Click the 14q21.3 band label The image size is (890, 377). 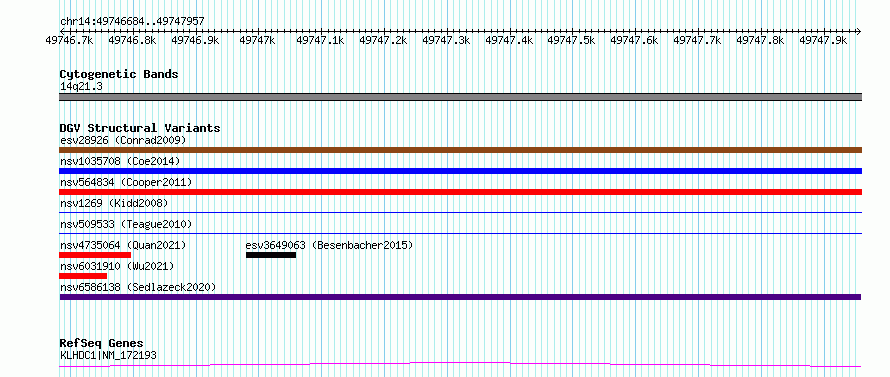point(81,87)
